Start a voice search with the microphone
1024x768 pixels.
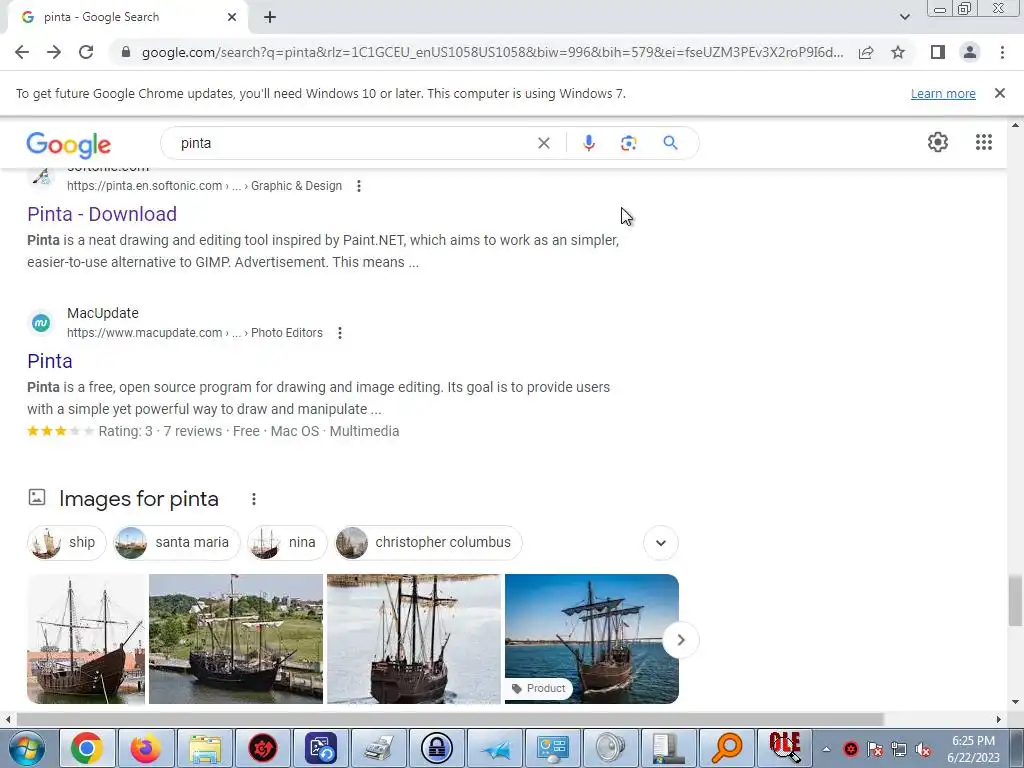tap(588, 143)
